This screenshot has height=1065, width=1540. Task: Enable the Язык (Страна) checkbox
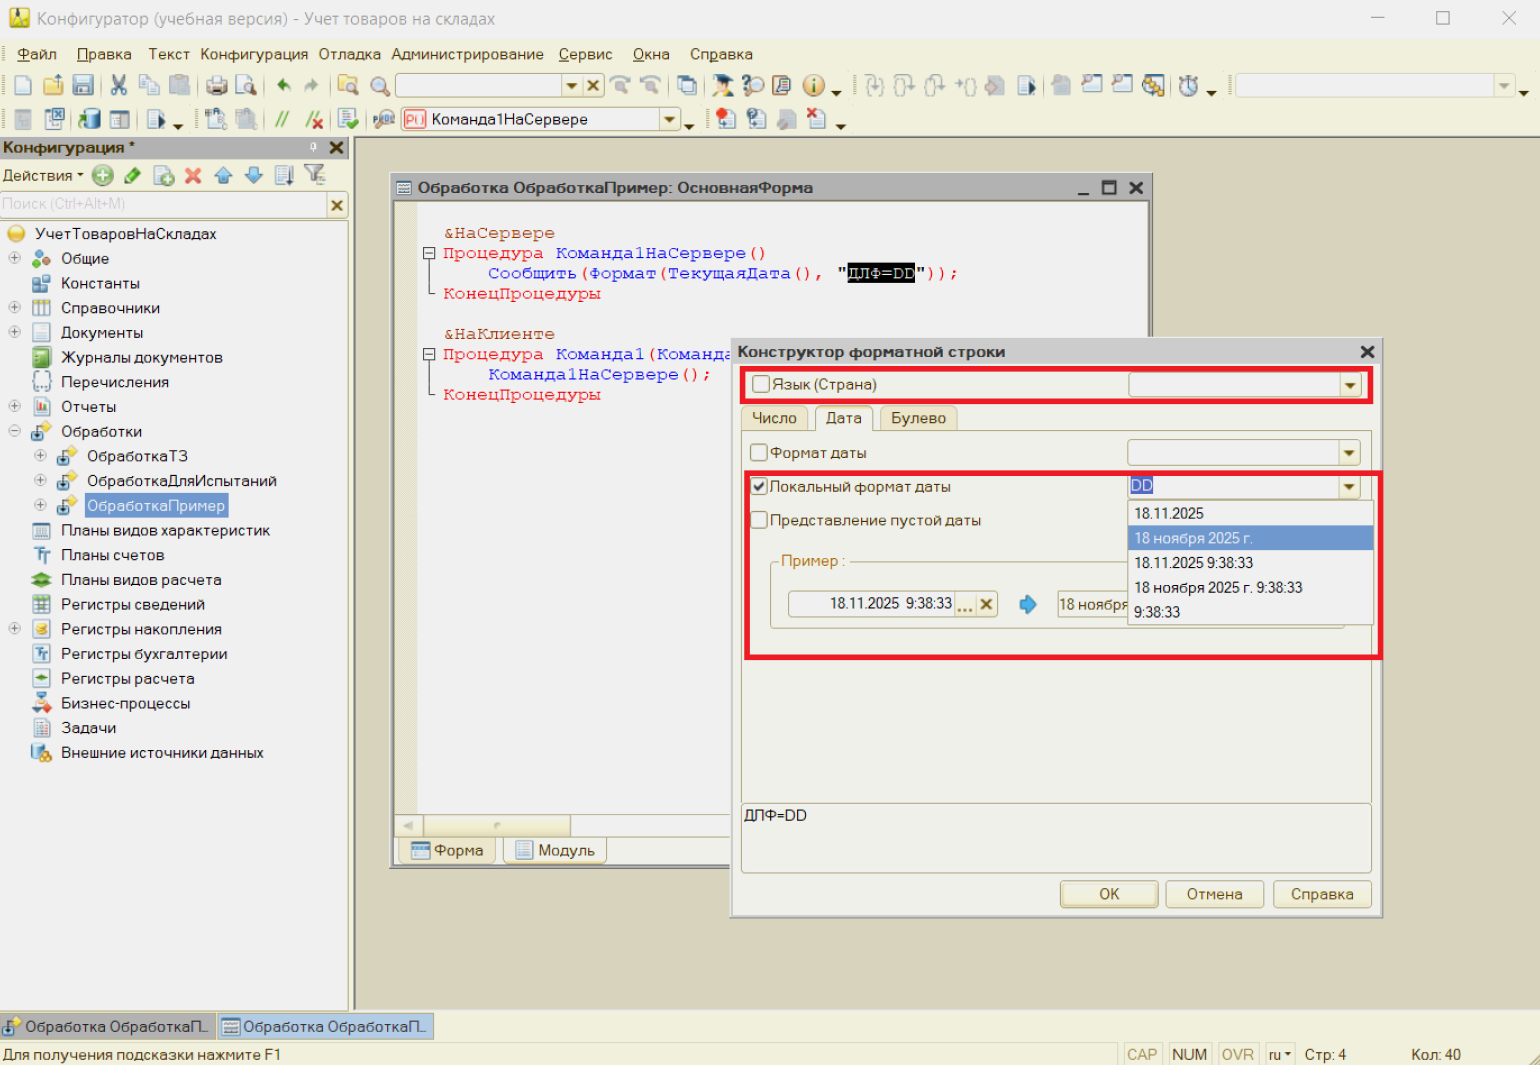click(761, 384)
